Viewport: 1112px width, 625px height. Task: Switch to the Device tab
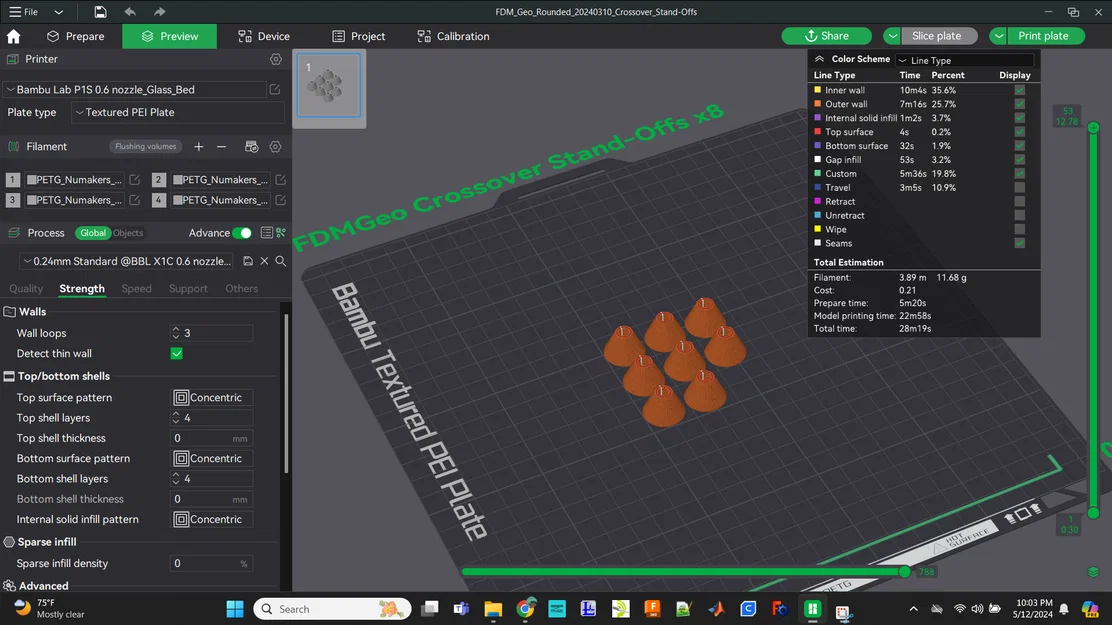[264, 36]
